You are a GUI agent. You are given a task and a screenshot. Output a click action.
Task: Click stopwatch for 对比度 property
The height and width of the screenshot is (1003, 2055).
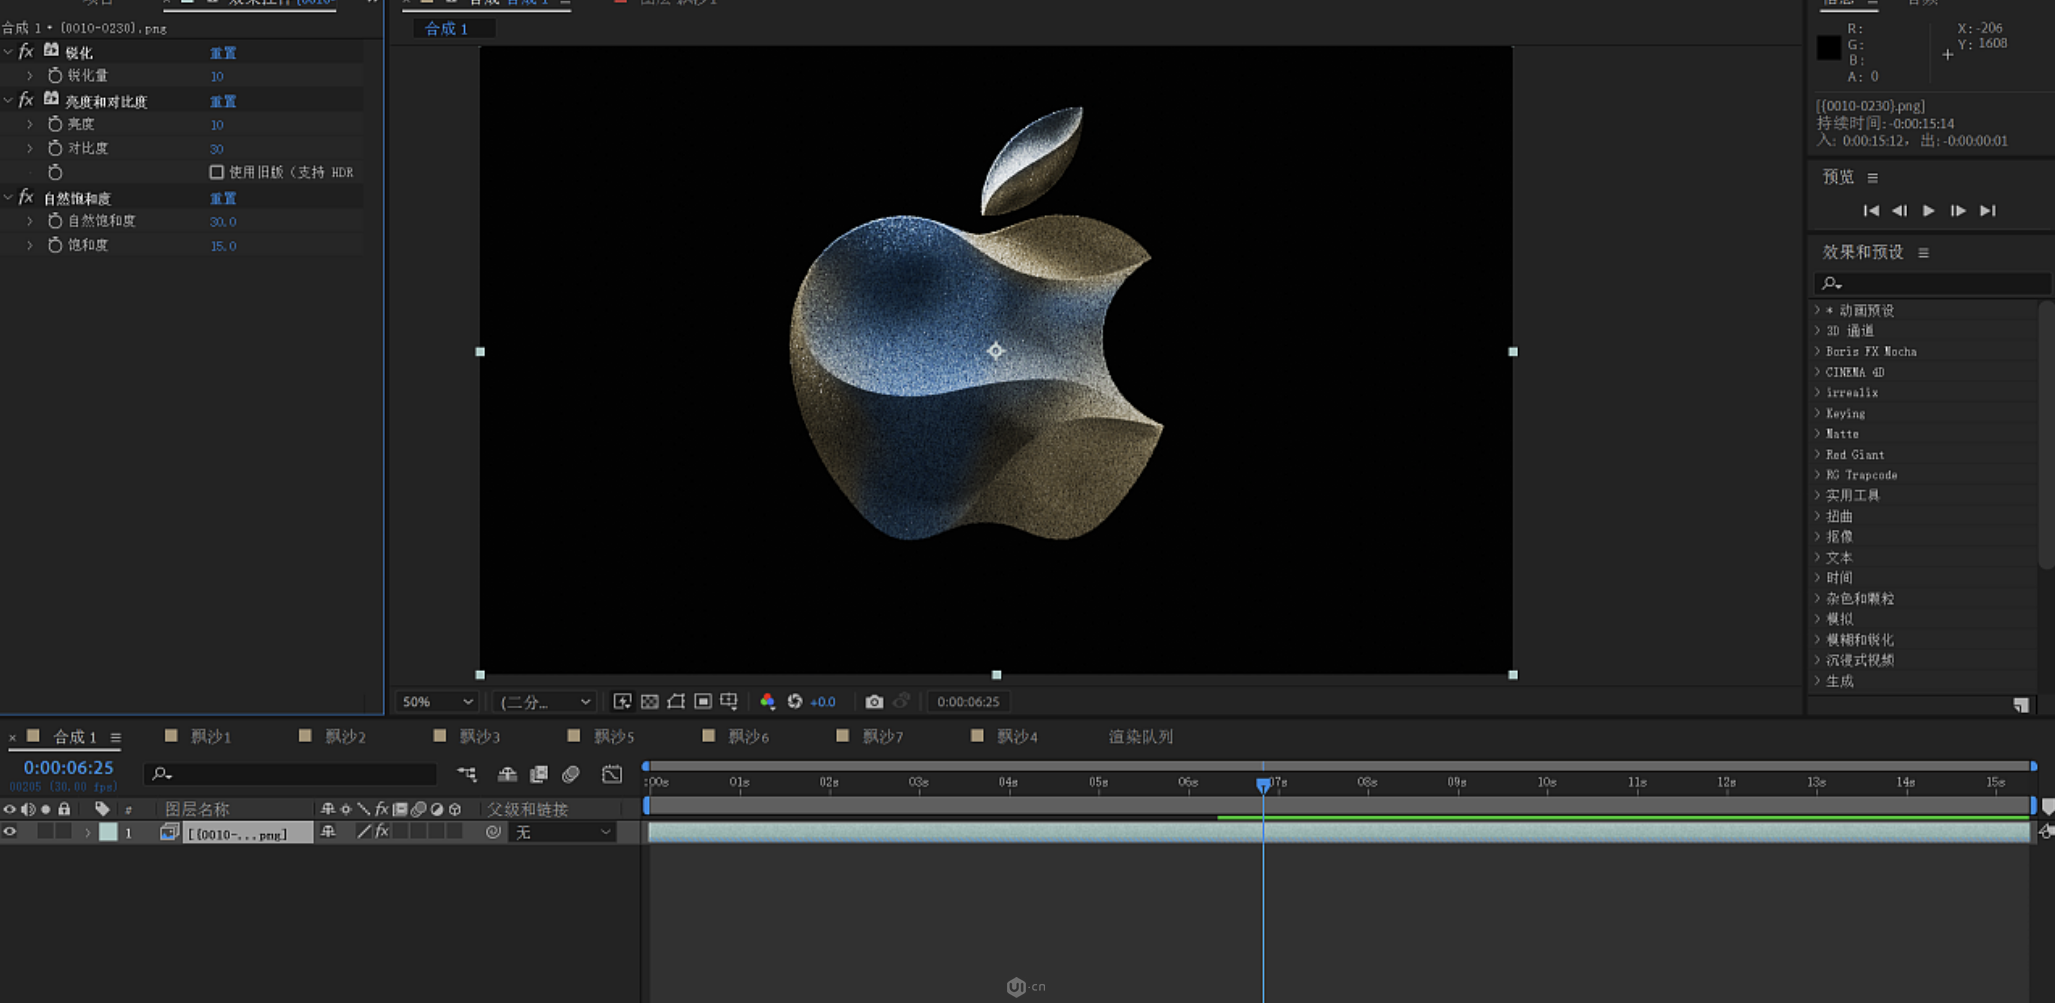pos(55,148)
